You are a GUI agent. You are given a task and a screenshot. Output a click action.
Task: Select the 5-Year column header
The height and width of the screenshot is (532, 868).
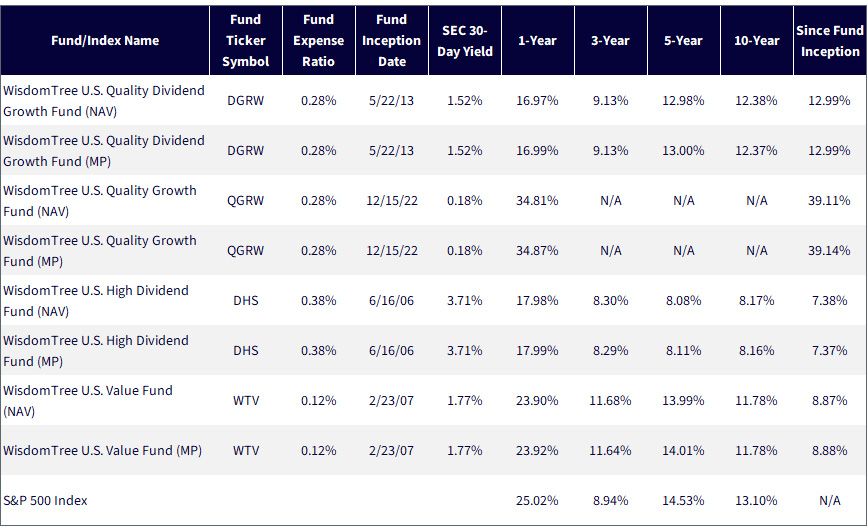coord(683,40)
